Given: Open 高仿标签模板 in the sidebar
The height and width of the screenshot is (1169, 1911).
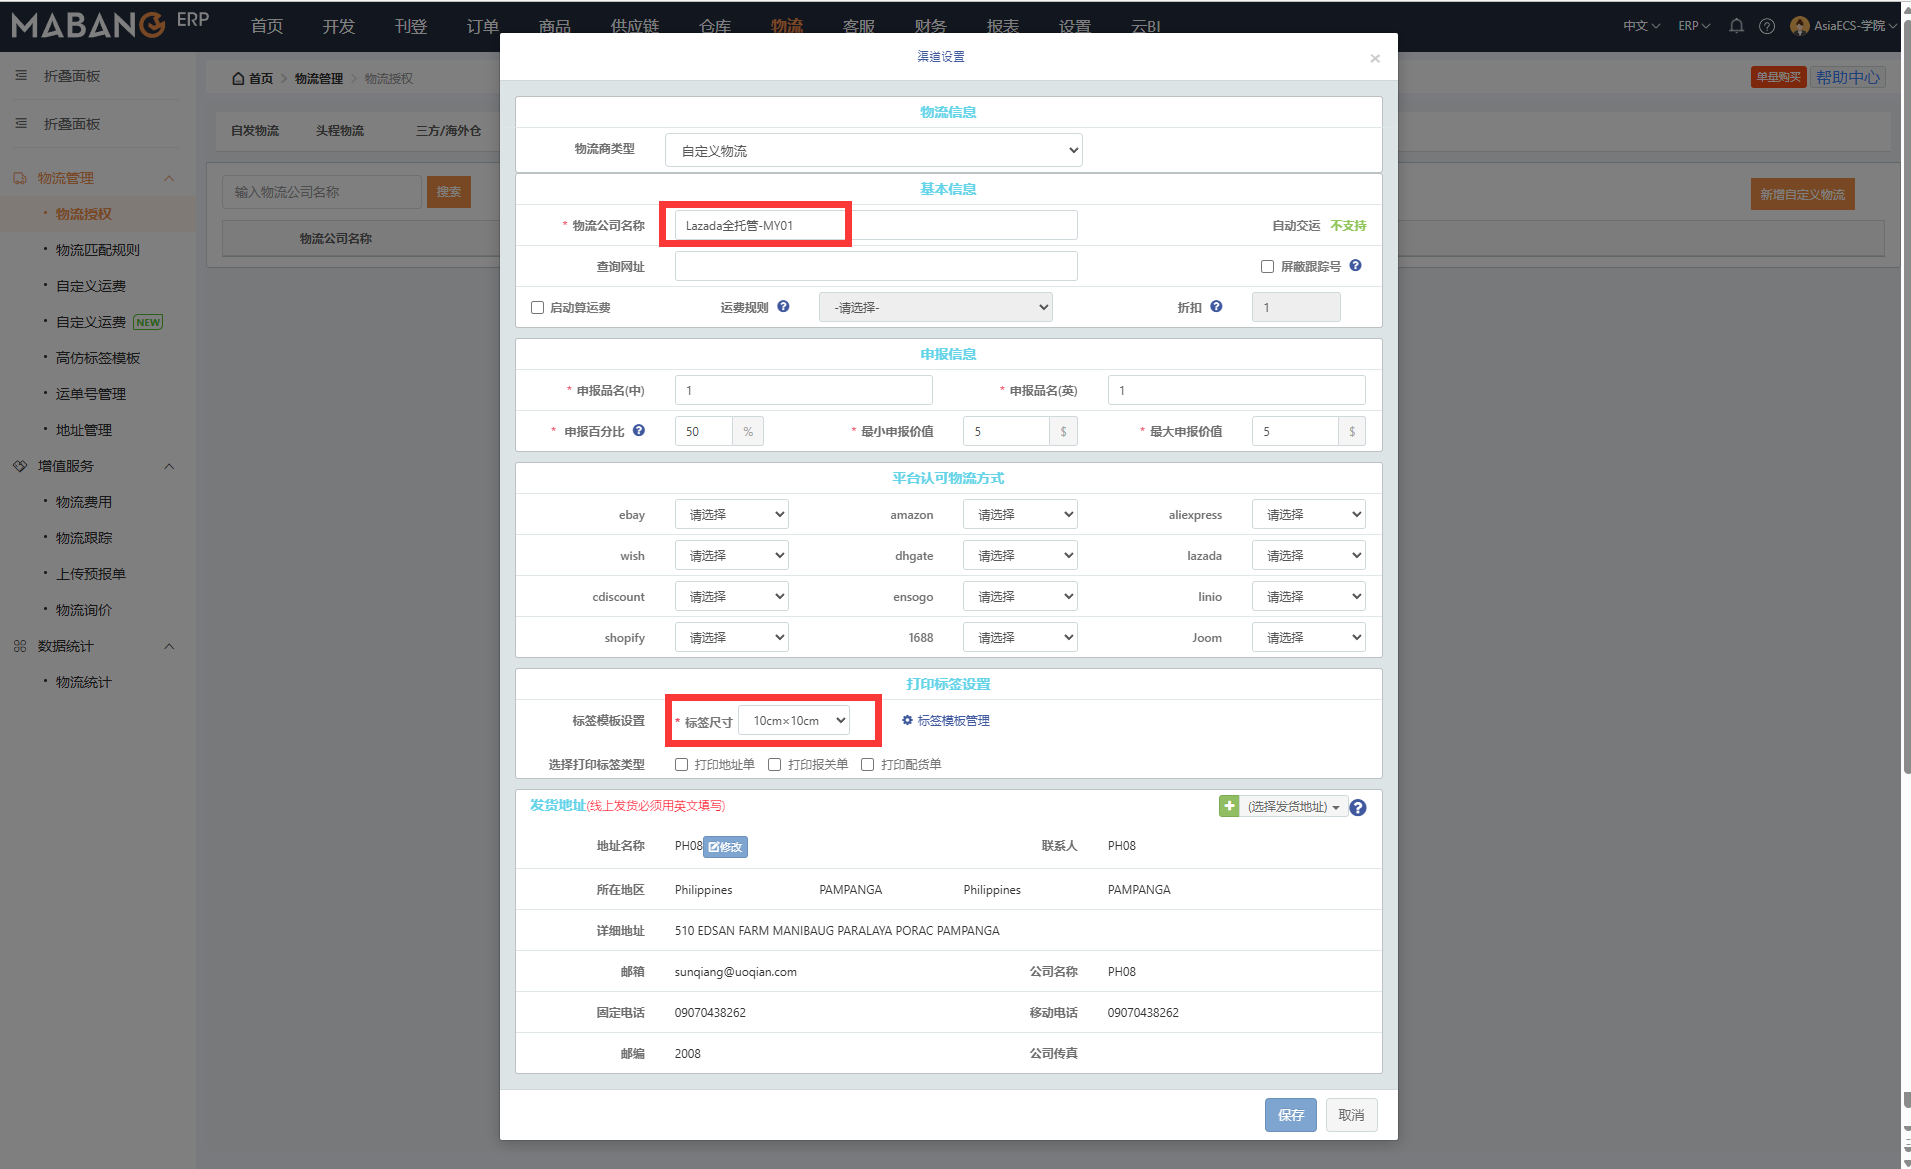Looking at the screenshot, I should click(x=98, y=358).
